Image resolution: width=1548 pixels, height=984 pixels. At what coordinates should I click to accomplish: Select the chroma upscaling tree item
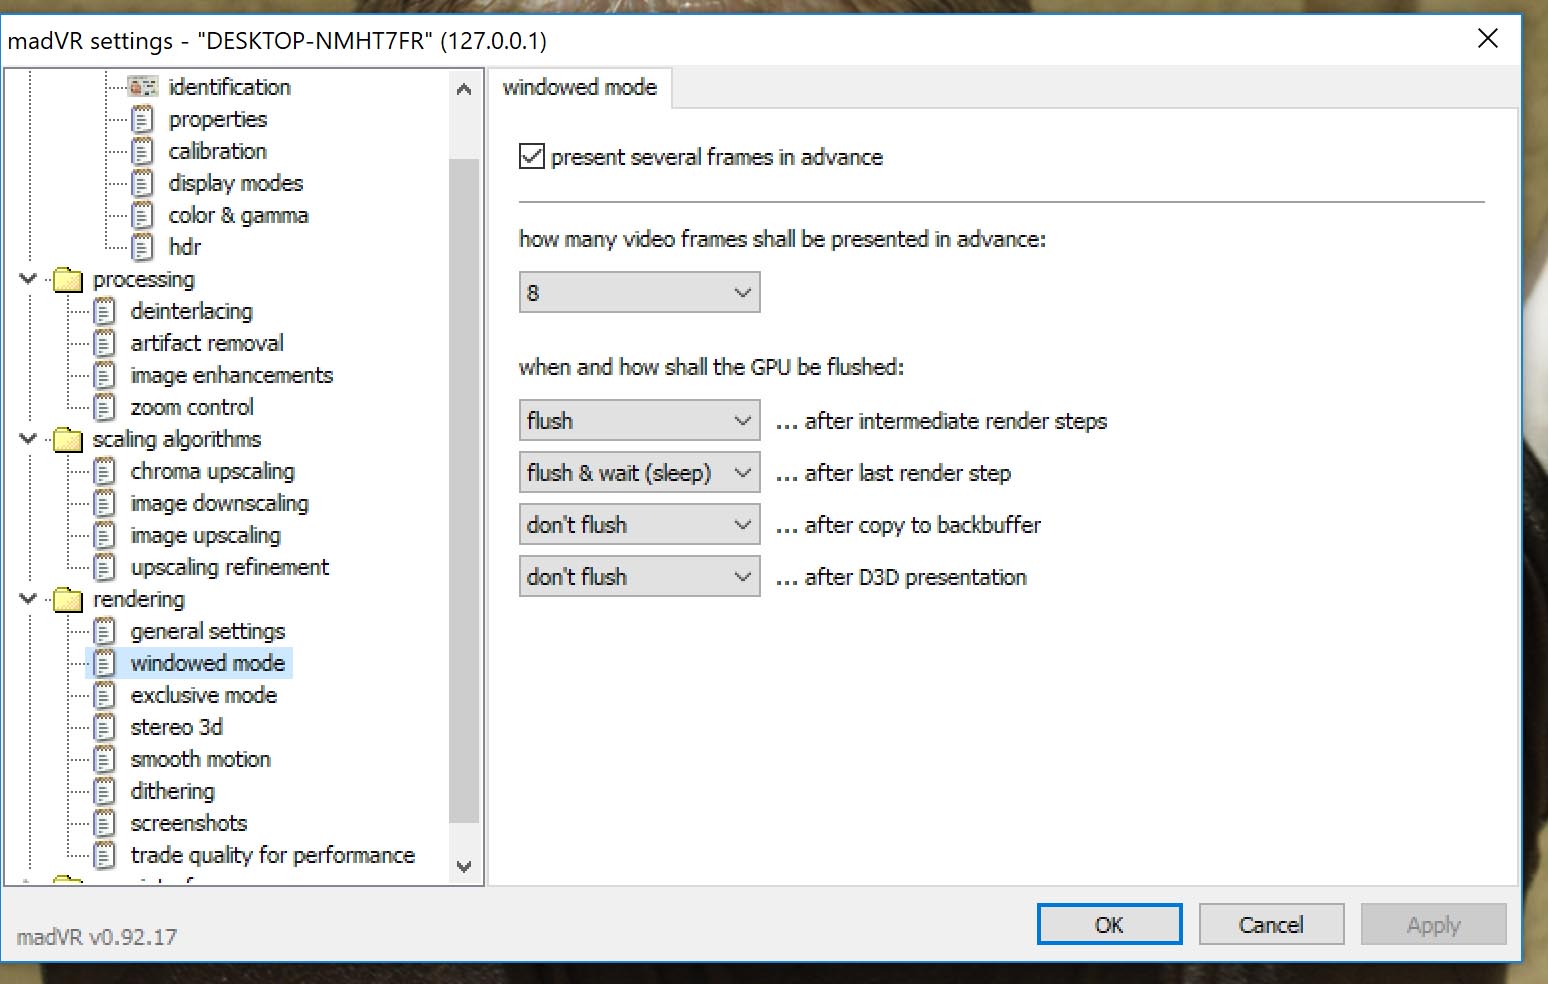coord(213,471)
